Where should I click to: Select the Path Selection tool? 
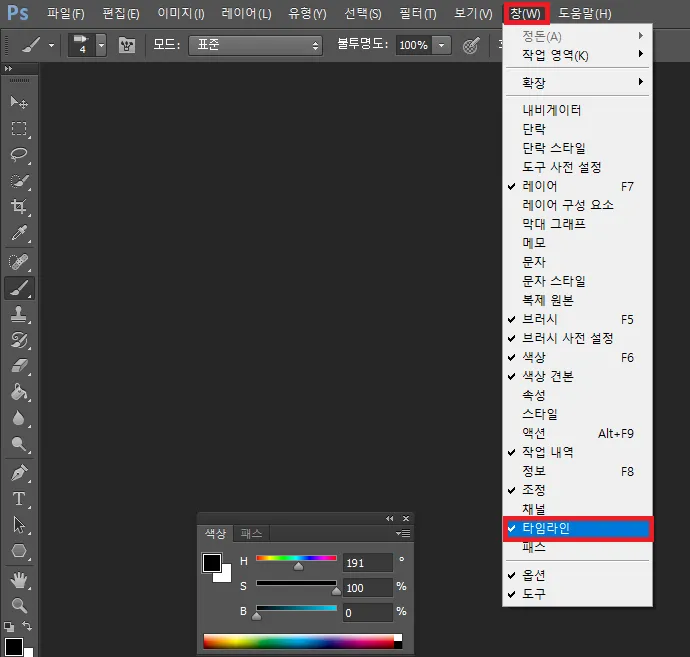point(19,525)
